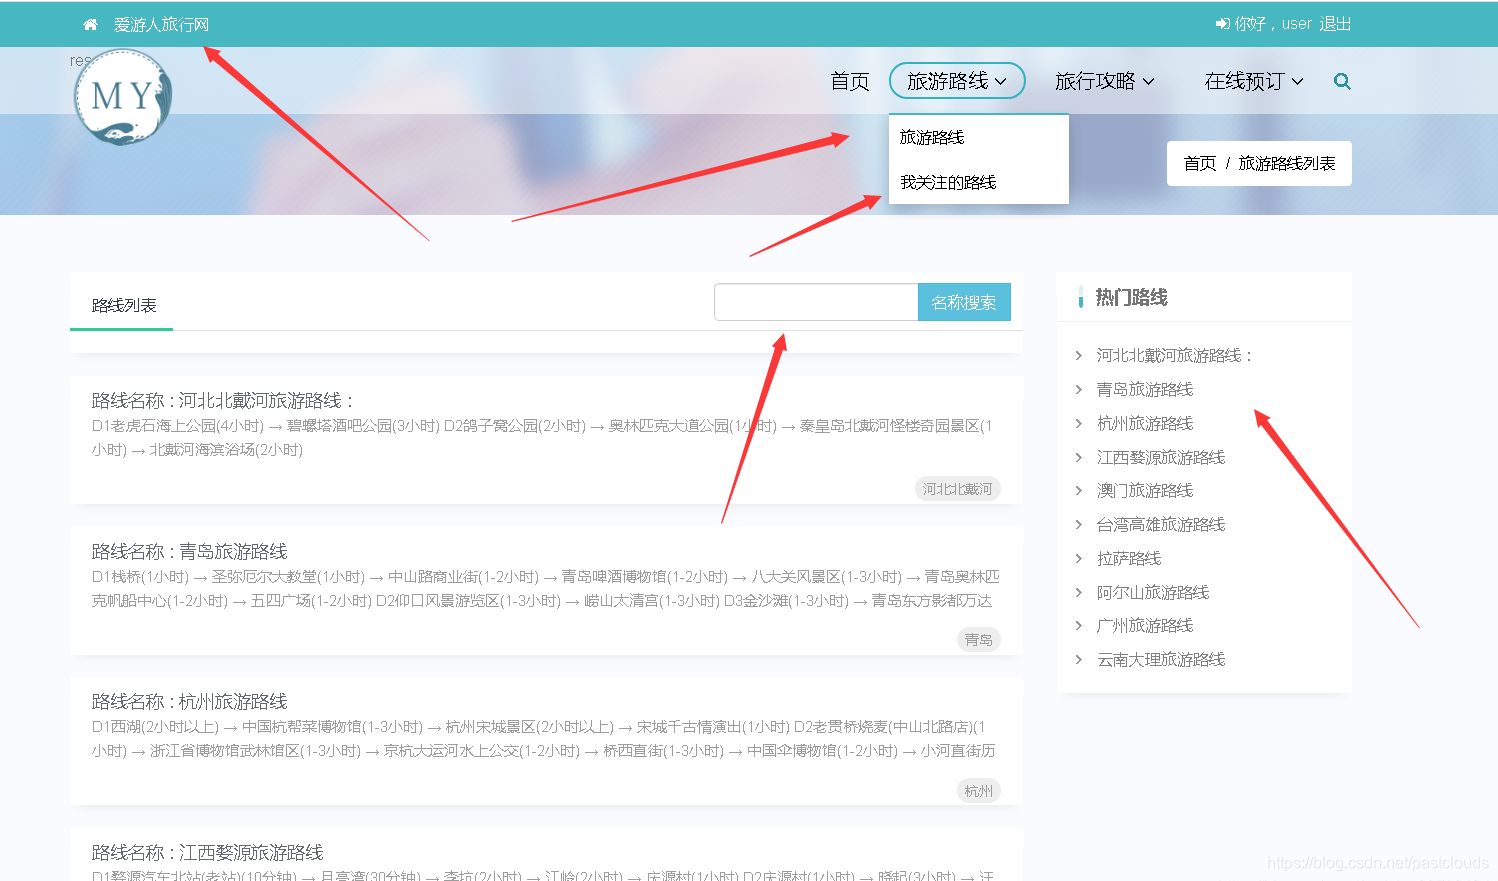The width and height of the screenshot is (1498, 881).
Task: Open 澳门旅游路线 in hot routes
Action: coord(1145,490)
